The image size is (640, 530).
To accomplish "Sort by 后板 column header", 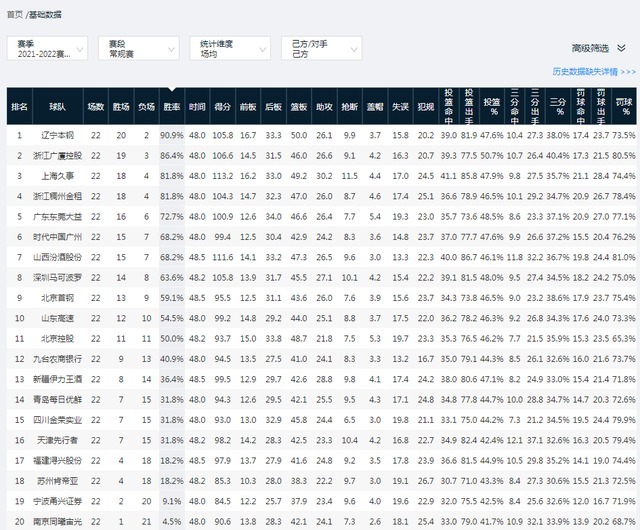I will click(x=273, y=107).
